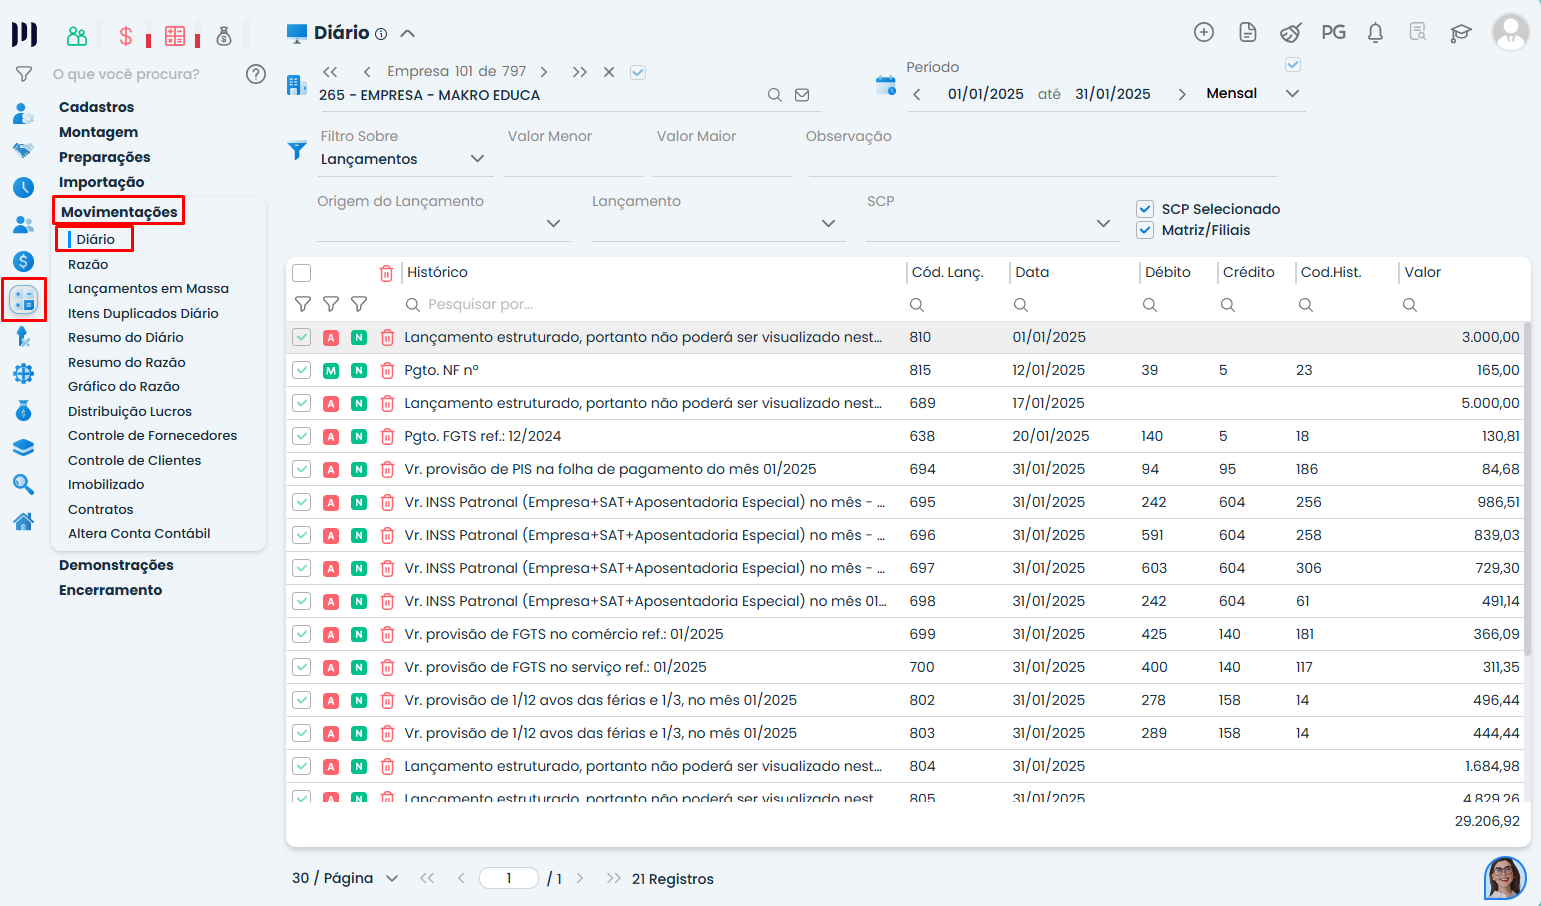This screenshot has width=1541, height=906.
Task: Select Lançamentos em Massa menu item
Action: tap(148, 289)
